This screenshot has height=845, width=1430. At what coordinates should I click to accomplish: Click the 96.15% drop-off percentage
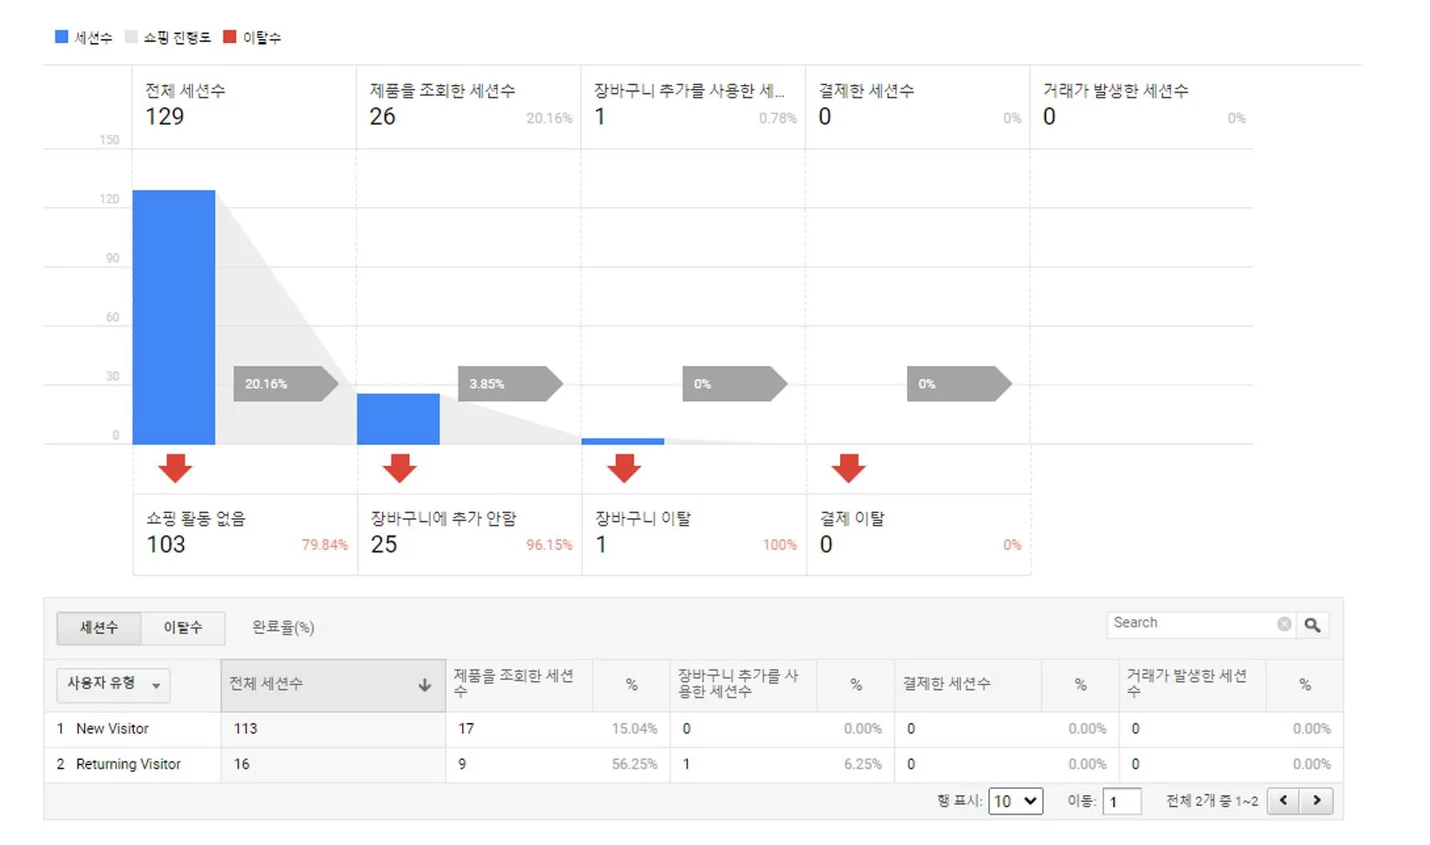[x=549, y=545]
